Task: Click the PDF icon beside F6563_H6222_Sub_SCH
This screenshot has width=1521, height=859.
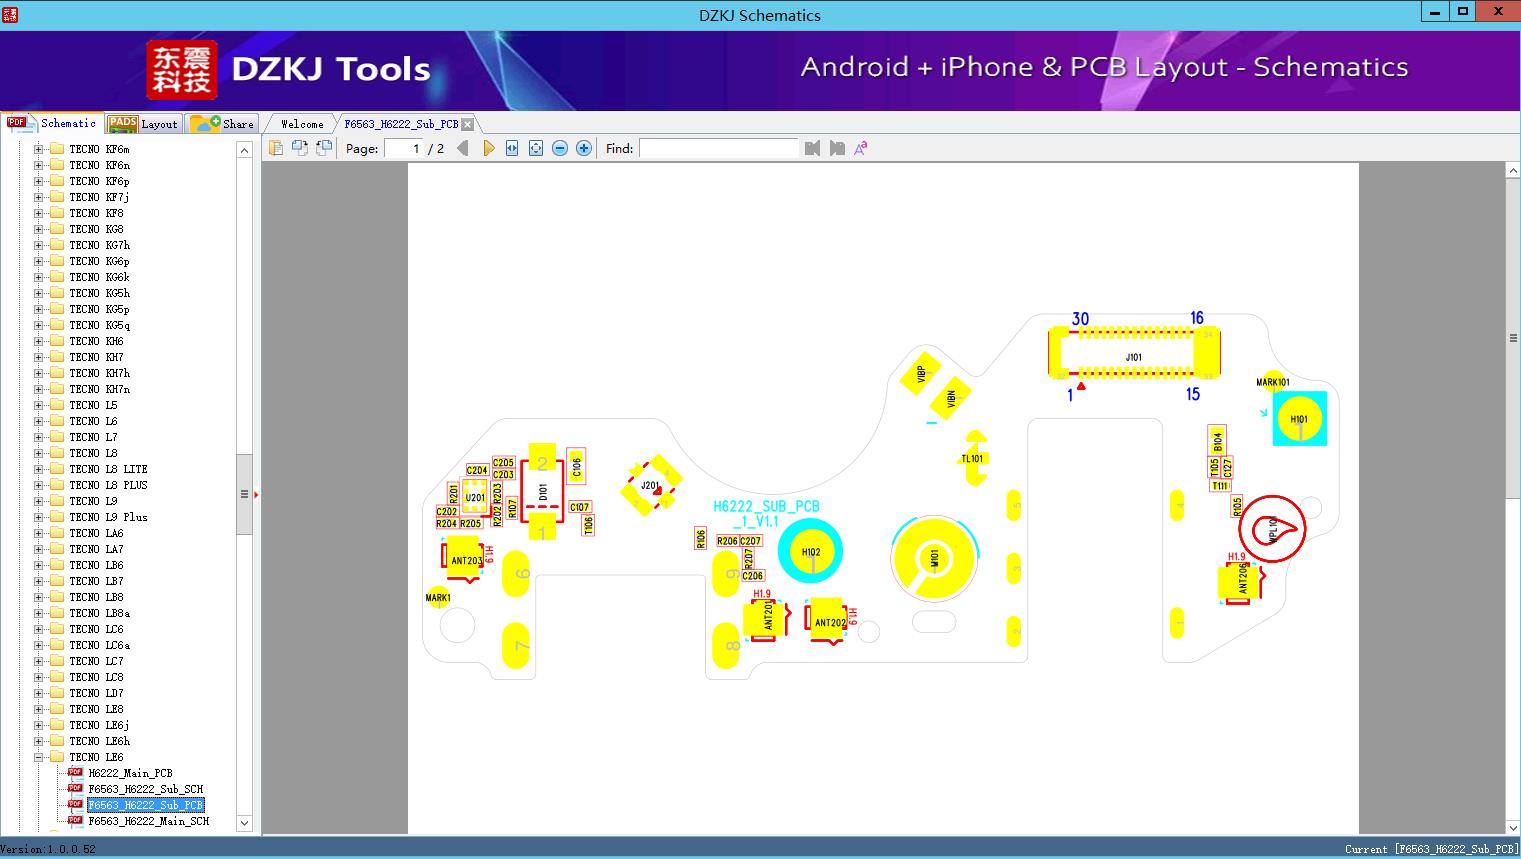Action: tap(75, 789)
